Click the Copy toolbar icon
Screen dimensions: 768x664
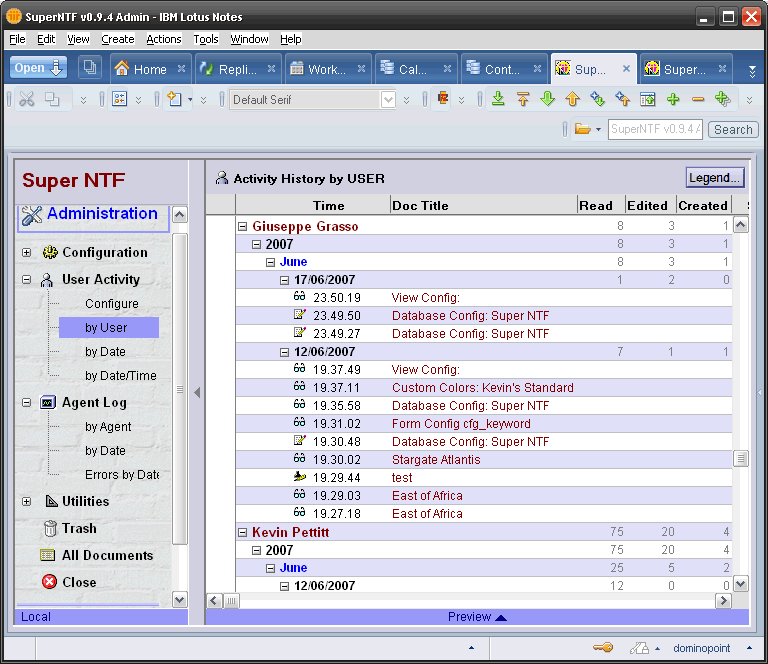coord(52,99)
